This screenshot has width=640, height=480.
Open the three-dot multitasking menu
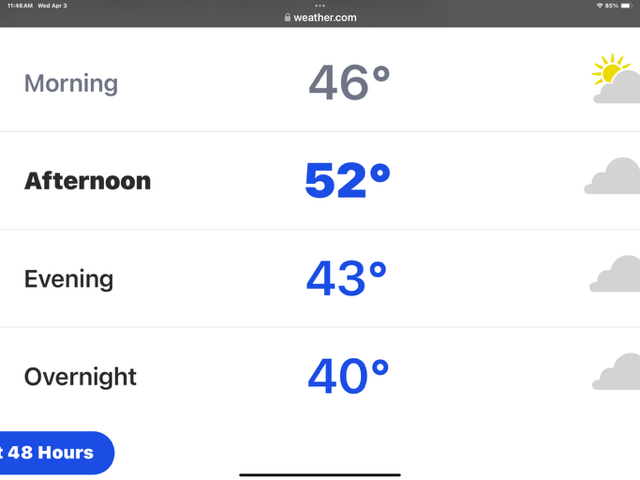coord(320,6)
